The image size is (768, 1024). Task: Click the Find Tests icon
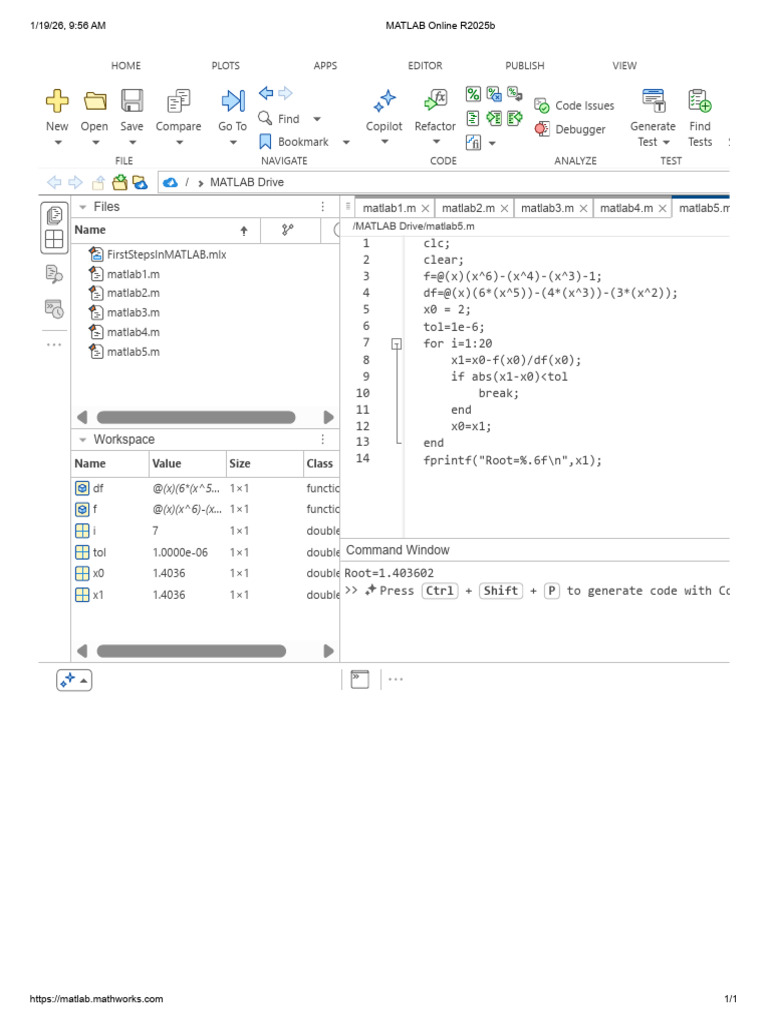[699, 101]
